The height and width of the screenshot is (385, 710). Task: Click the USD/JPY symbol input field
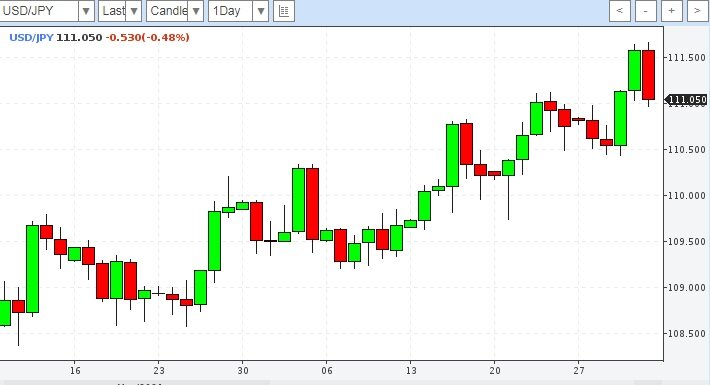[x=39, y=11]
